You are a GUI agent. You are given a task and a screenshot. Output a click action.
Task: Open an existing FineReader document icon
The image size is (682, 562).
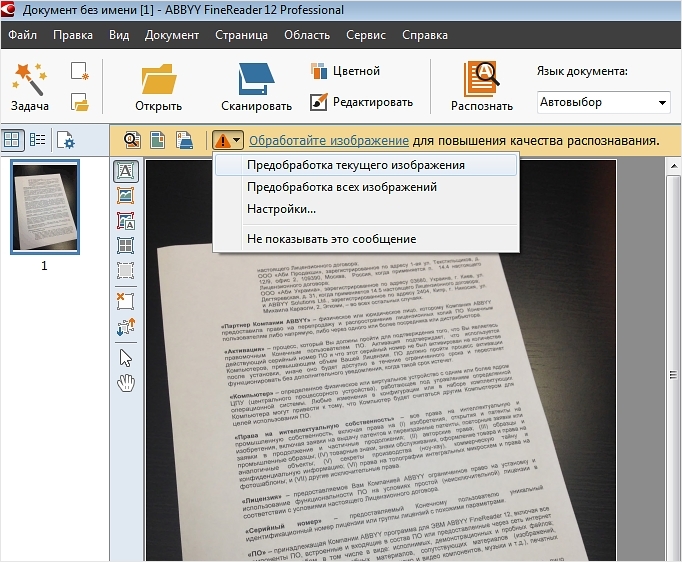click(x=80, y=102)
